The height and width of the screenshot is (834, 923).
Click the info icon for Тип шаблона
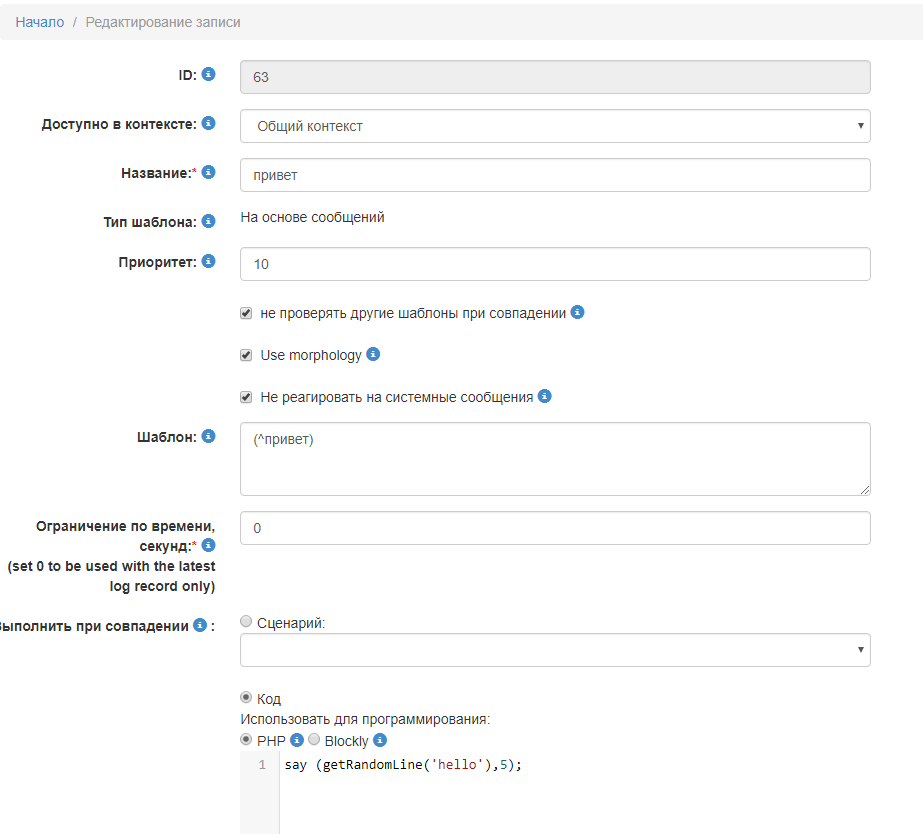coord(207,221)
